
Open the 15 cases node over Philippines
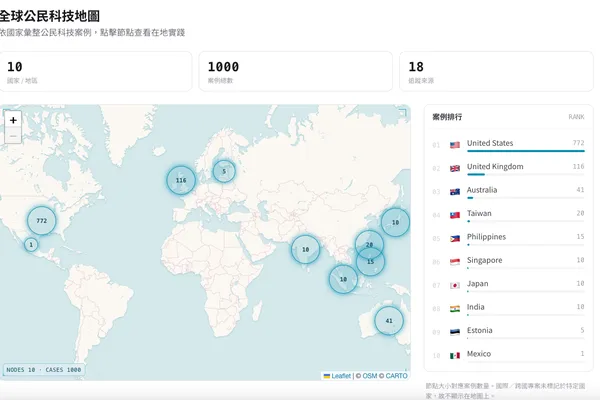370,262
